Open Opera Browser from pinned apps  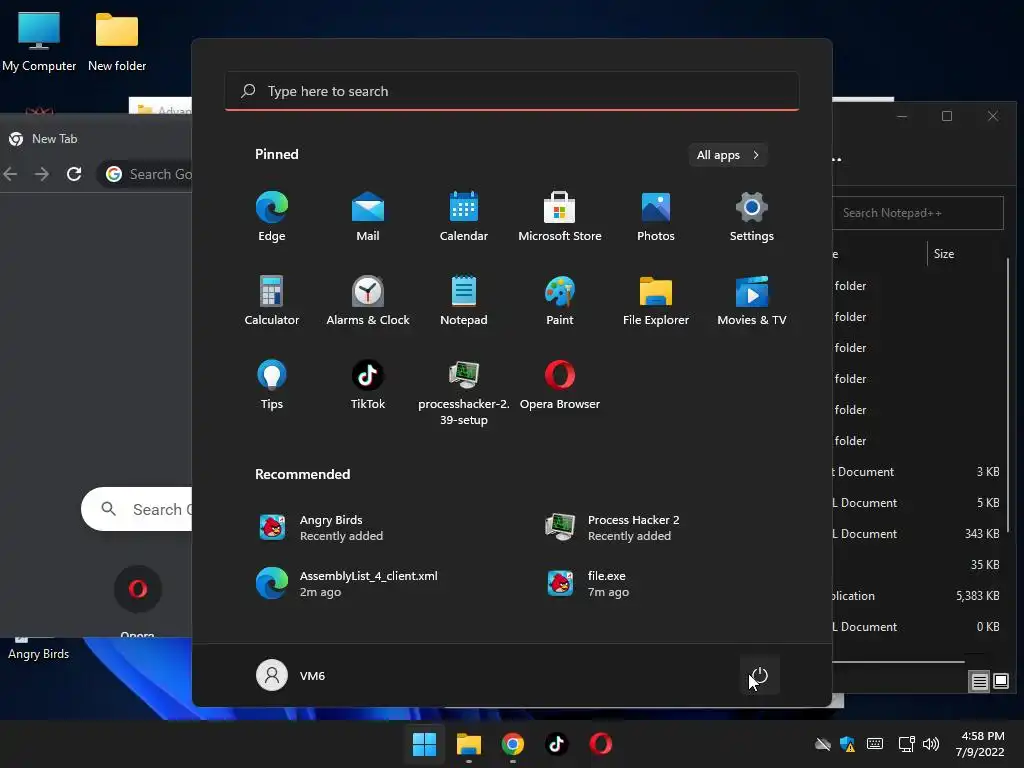[x=560, y=385]
